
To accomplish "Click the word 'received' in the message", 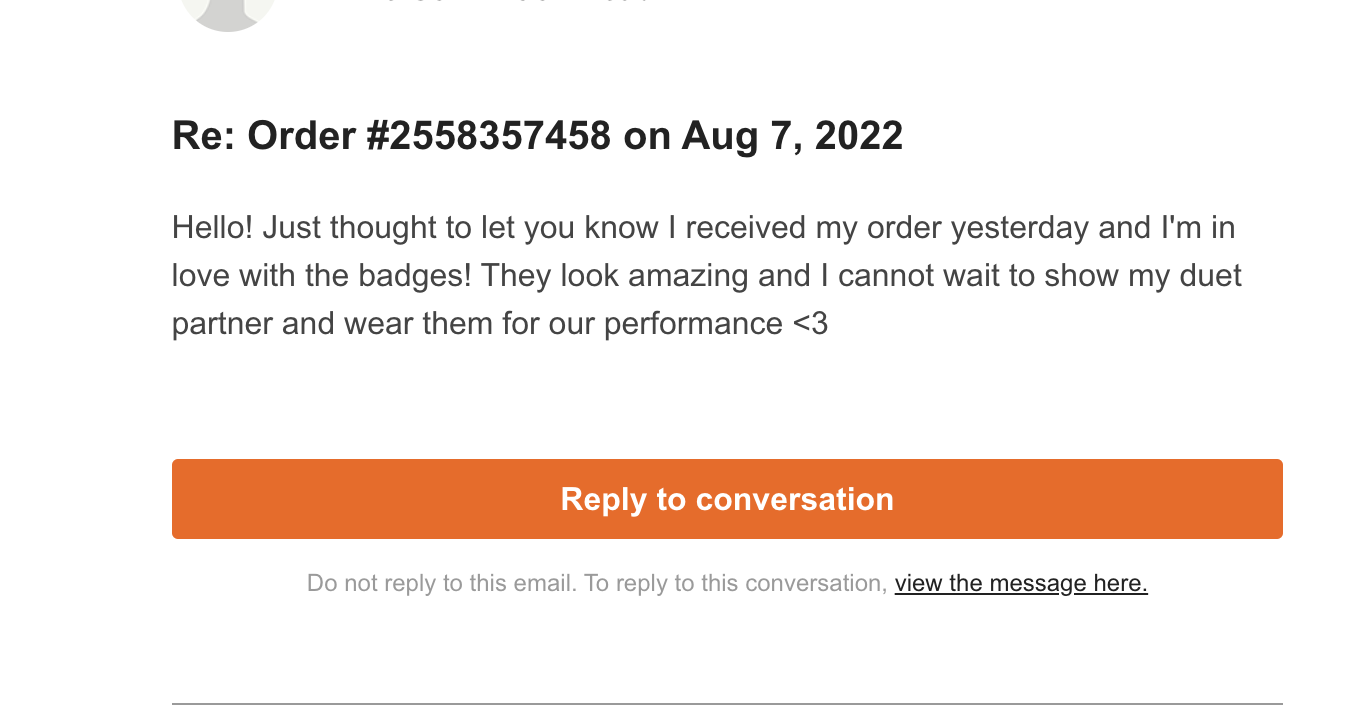I will (745, 228).
